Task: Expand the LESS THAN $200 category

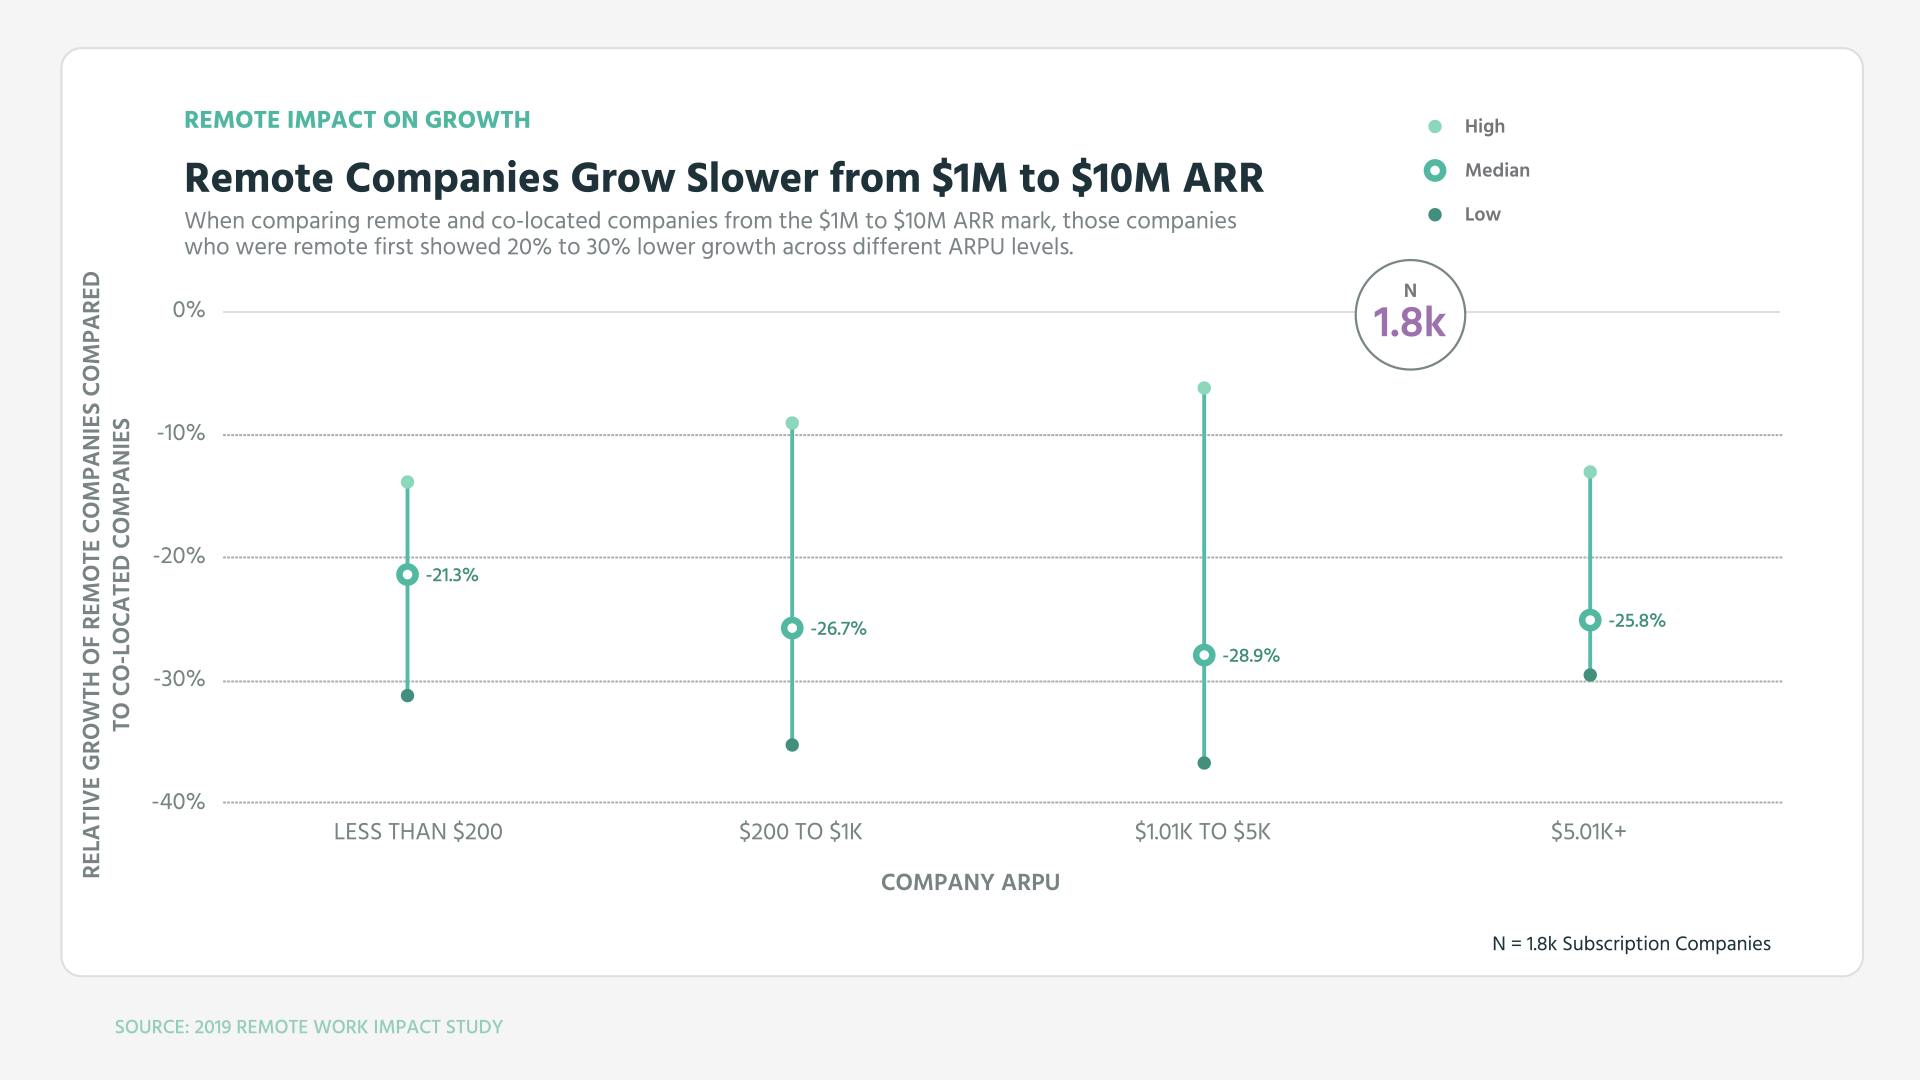Action: click(418, 831)
